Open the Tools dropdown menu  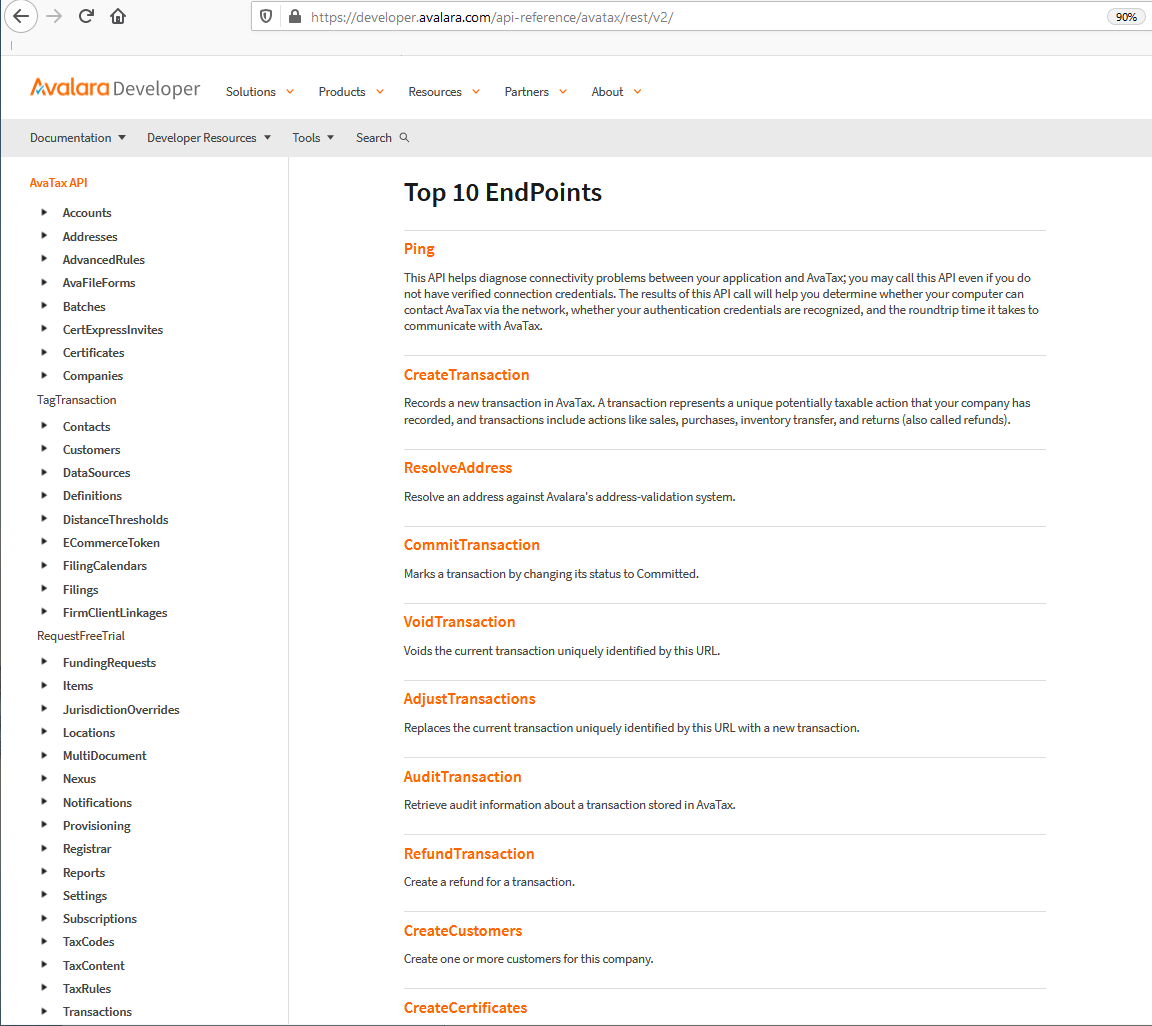pos(312,138)
